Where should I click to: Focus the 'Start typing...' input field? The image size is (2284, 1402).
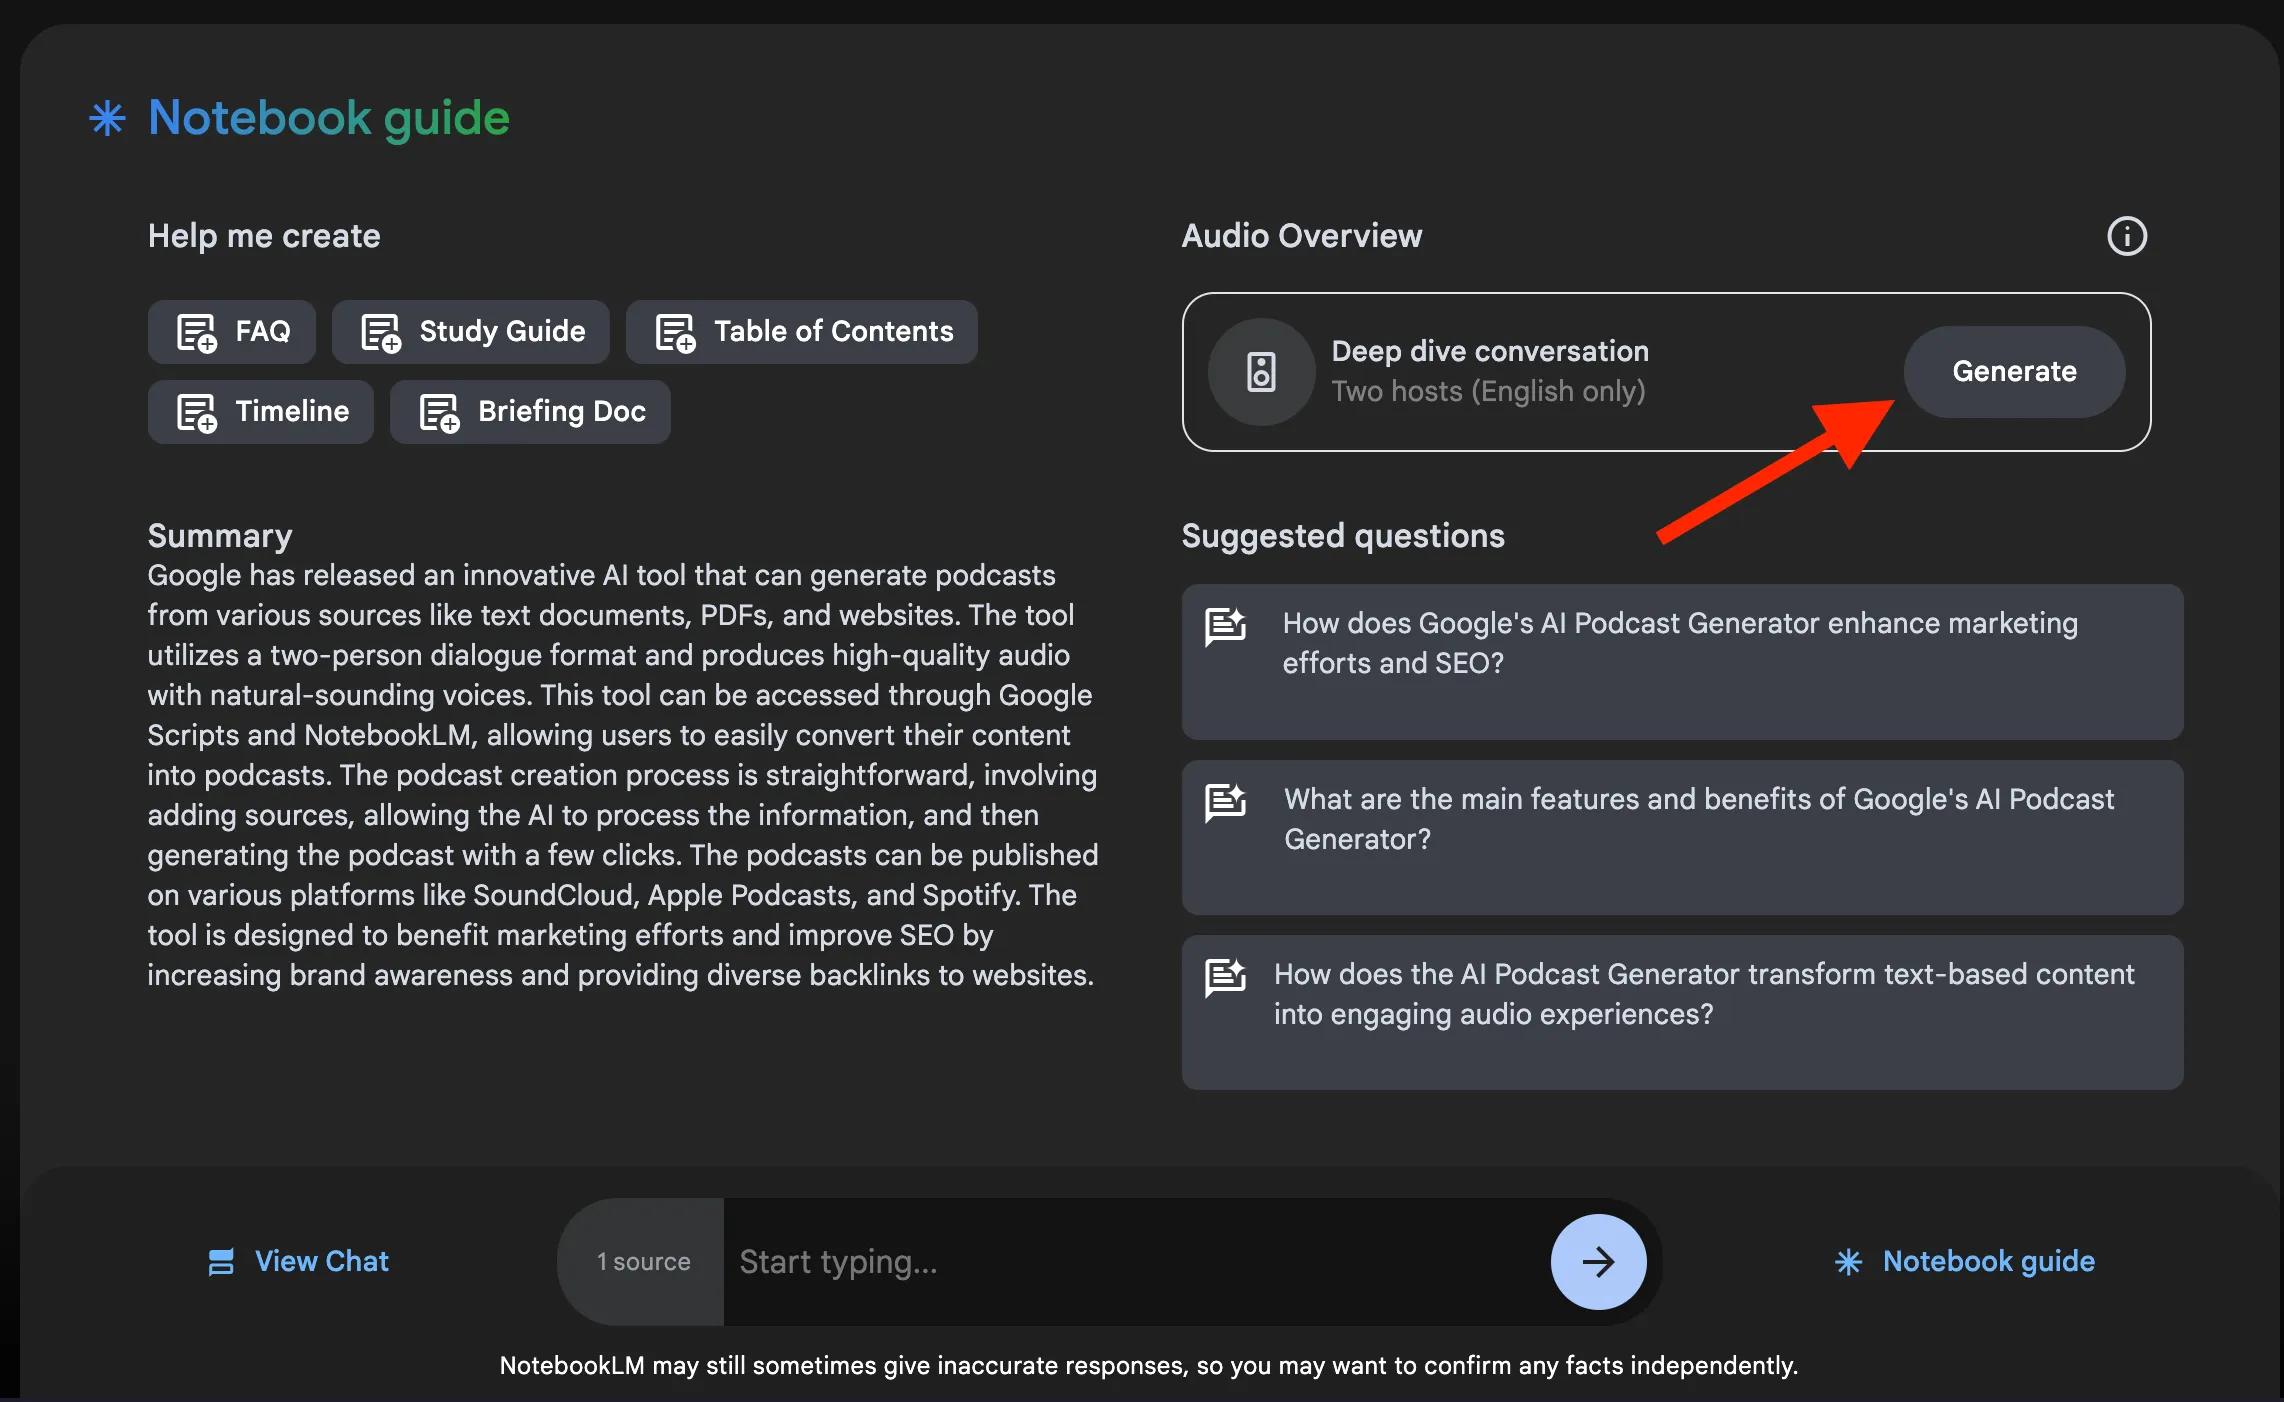(x=1137, y=1262)
